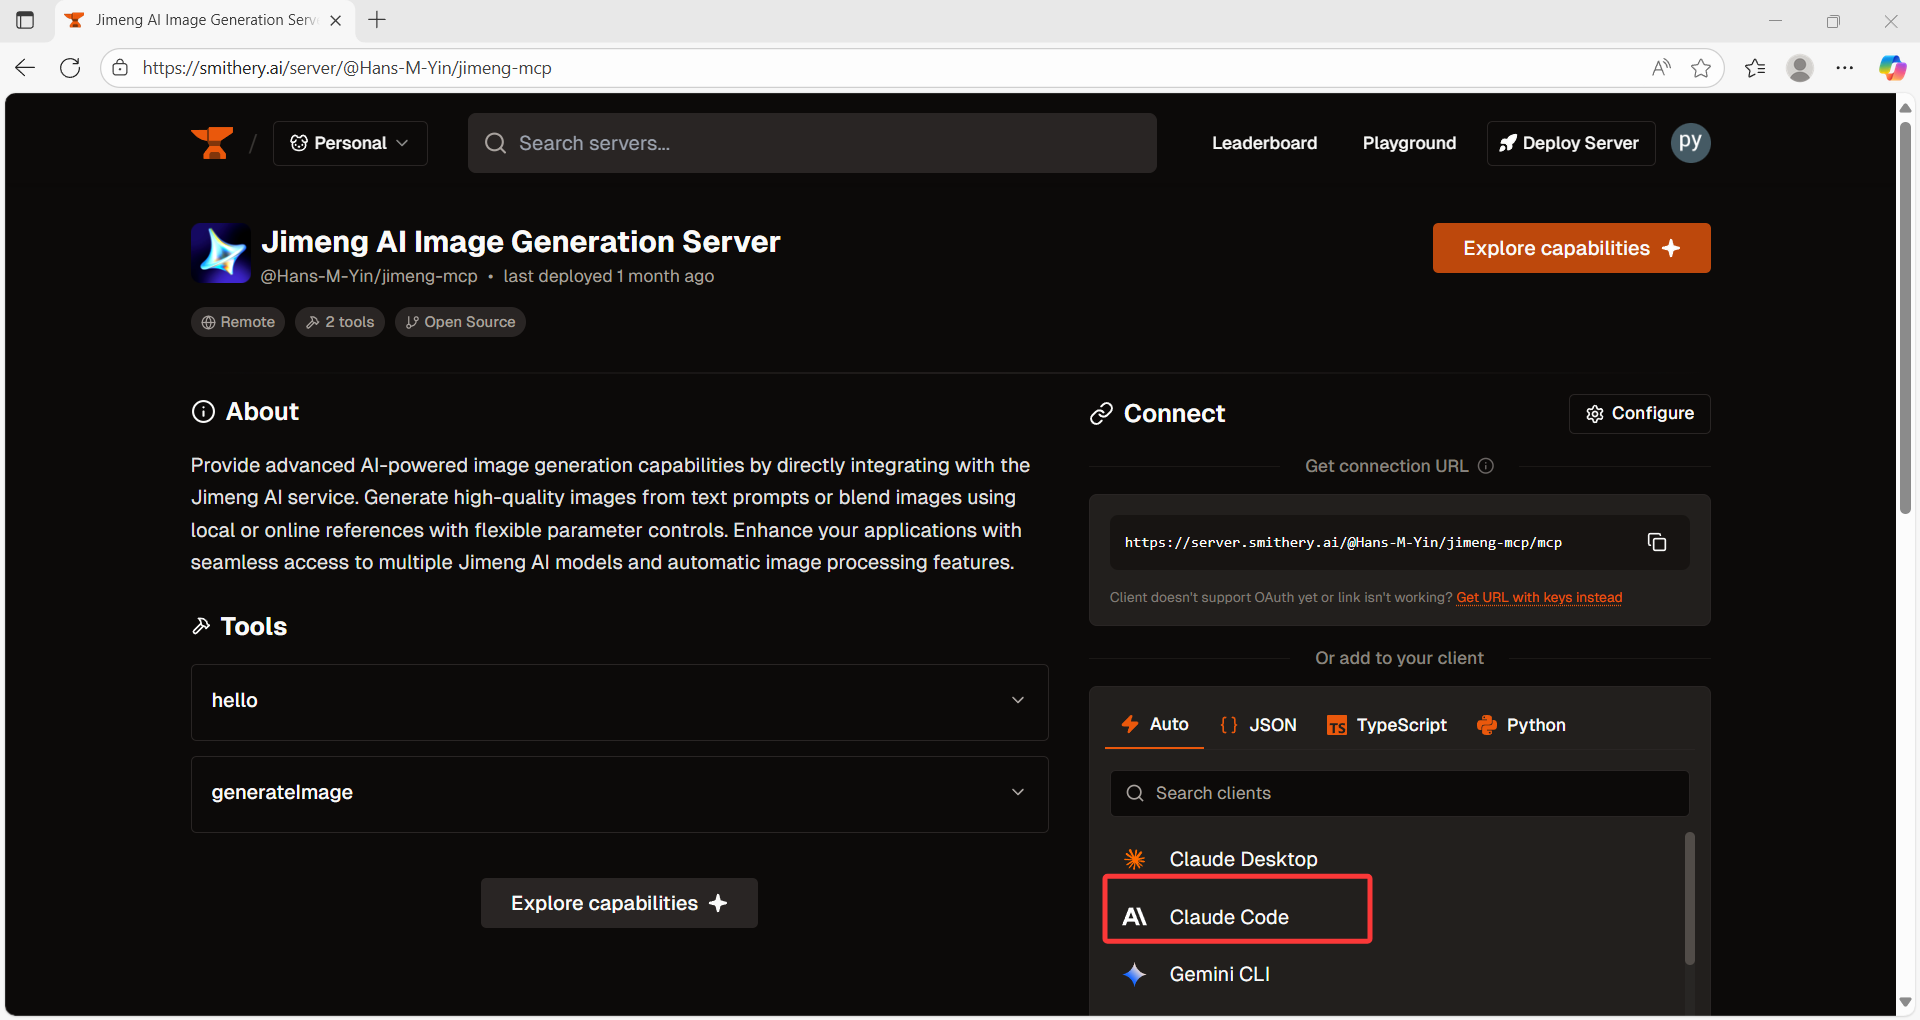Viewport: 1920px width, 1020px height.
Task: Toggle Read aloud icon
Action: pyautogui.click(x=1661, y=68)
